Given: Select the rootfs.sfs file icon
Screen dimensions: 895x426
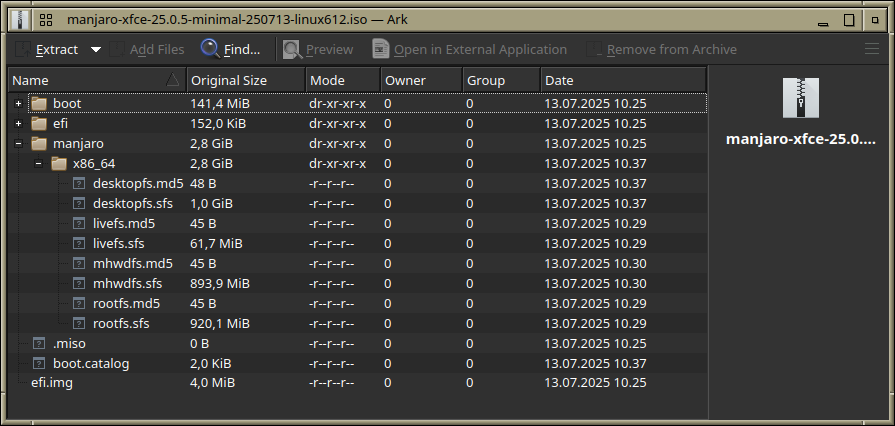Looking at the screenshot, I should tap(79, 324).
